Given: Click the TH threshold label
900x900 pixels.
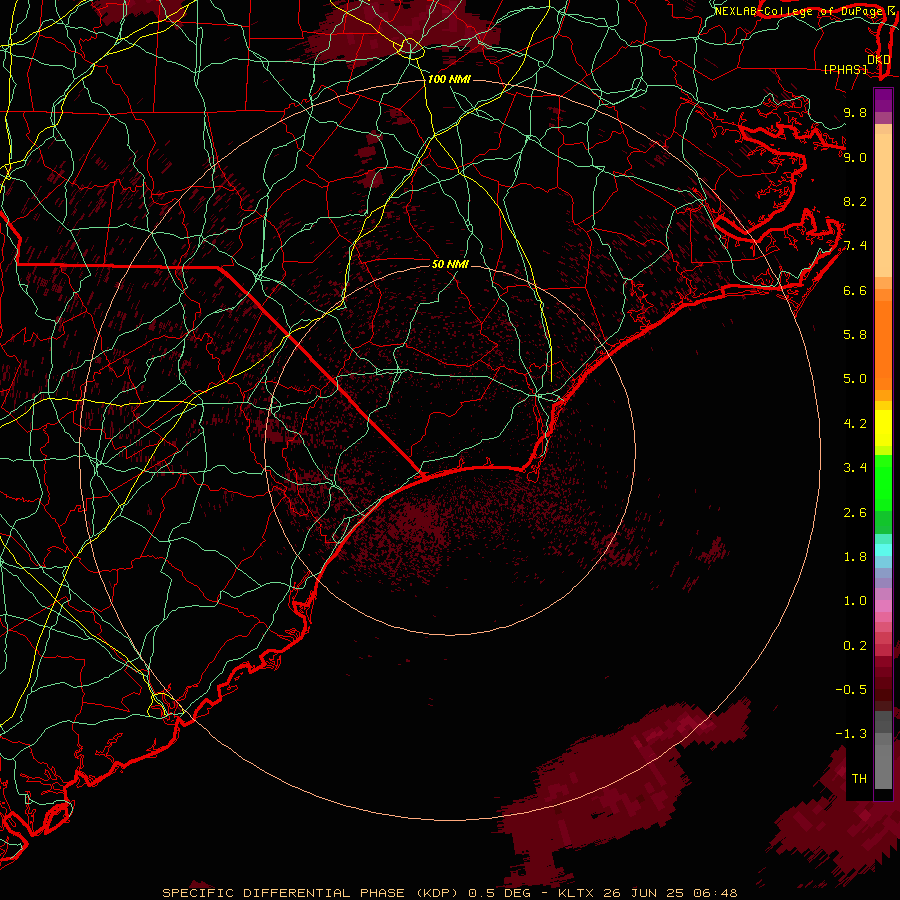Looking at the screenshot, I should click(859, 779).
